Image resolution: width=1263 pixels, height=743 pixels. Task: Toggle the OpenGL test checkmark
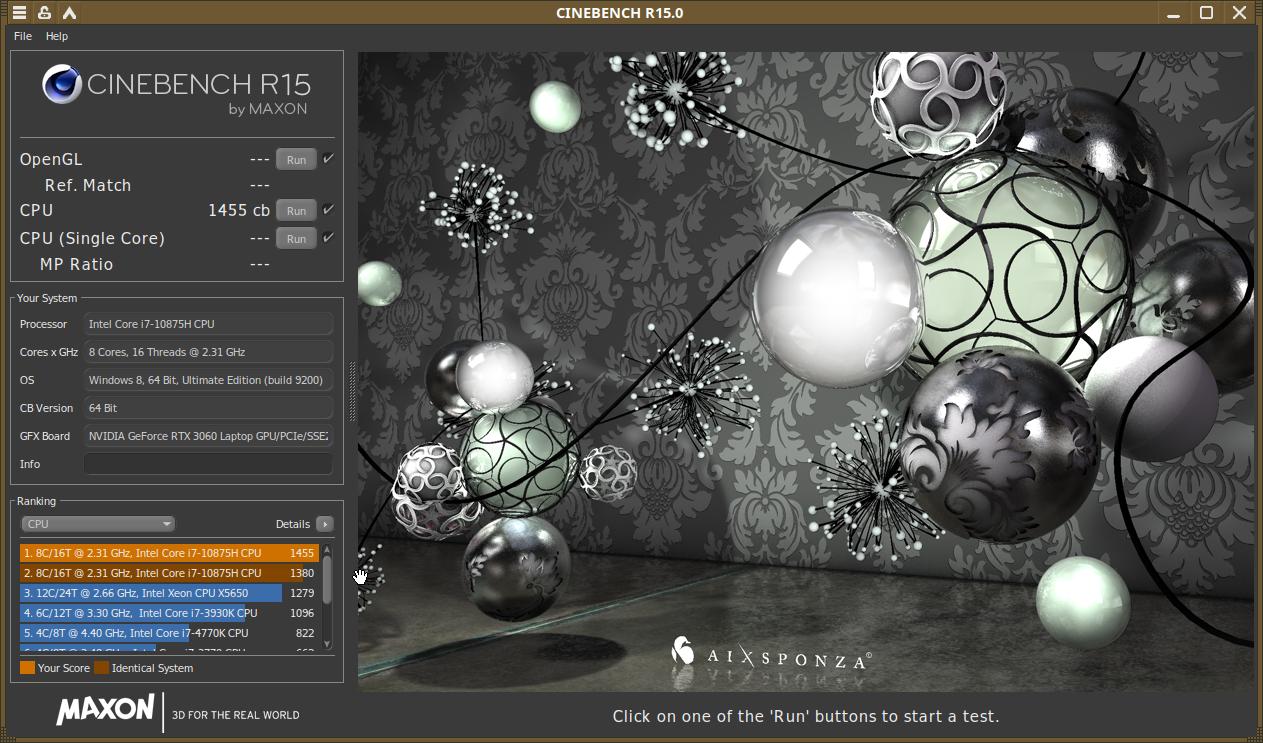(329, 159)
